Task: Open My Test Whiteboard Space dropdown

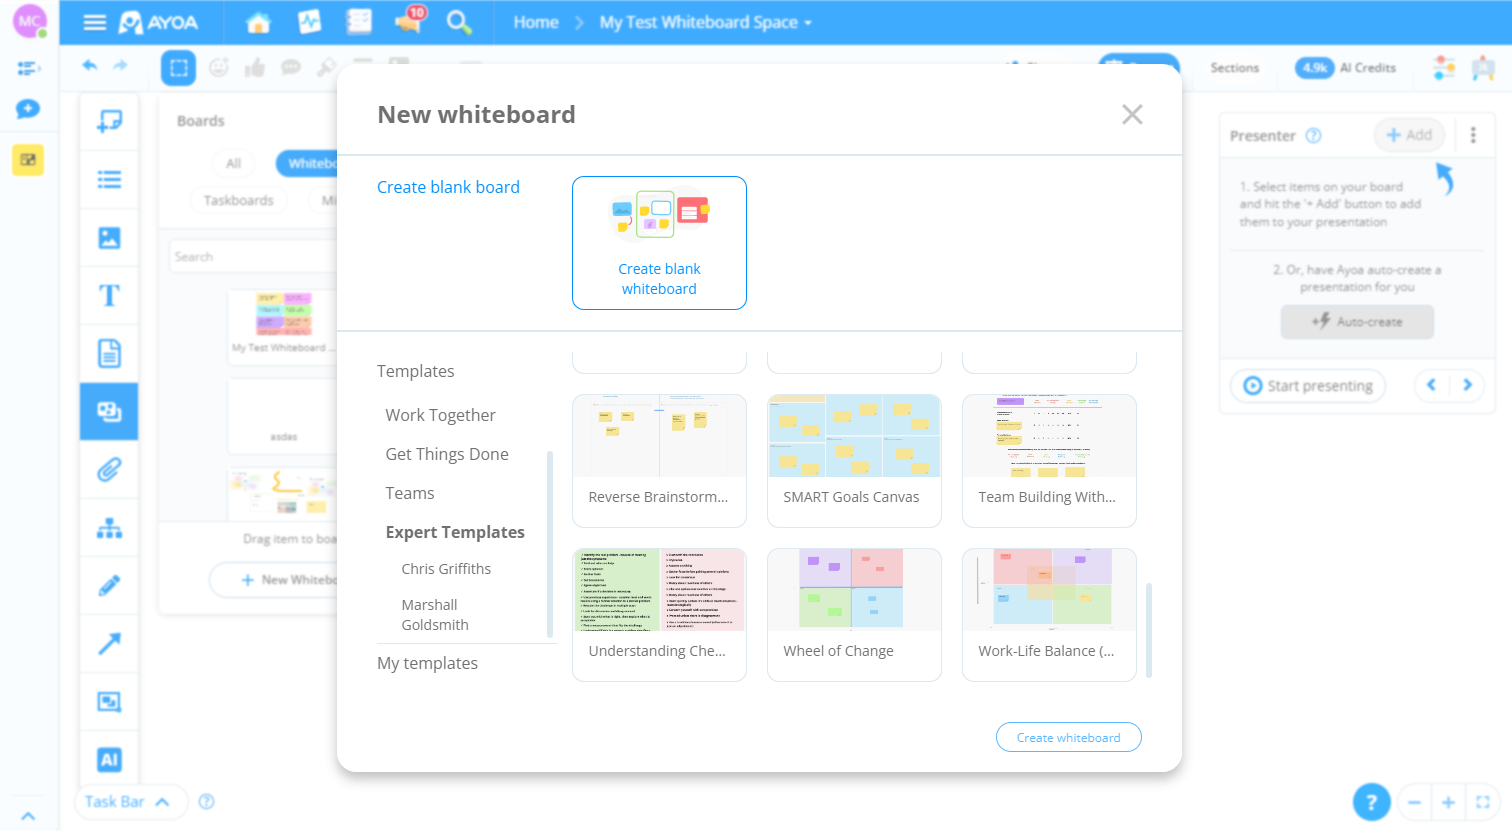Action: point(706,22)
